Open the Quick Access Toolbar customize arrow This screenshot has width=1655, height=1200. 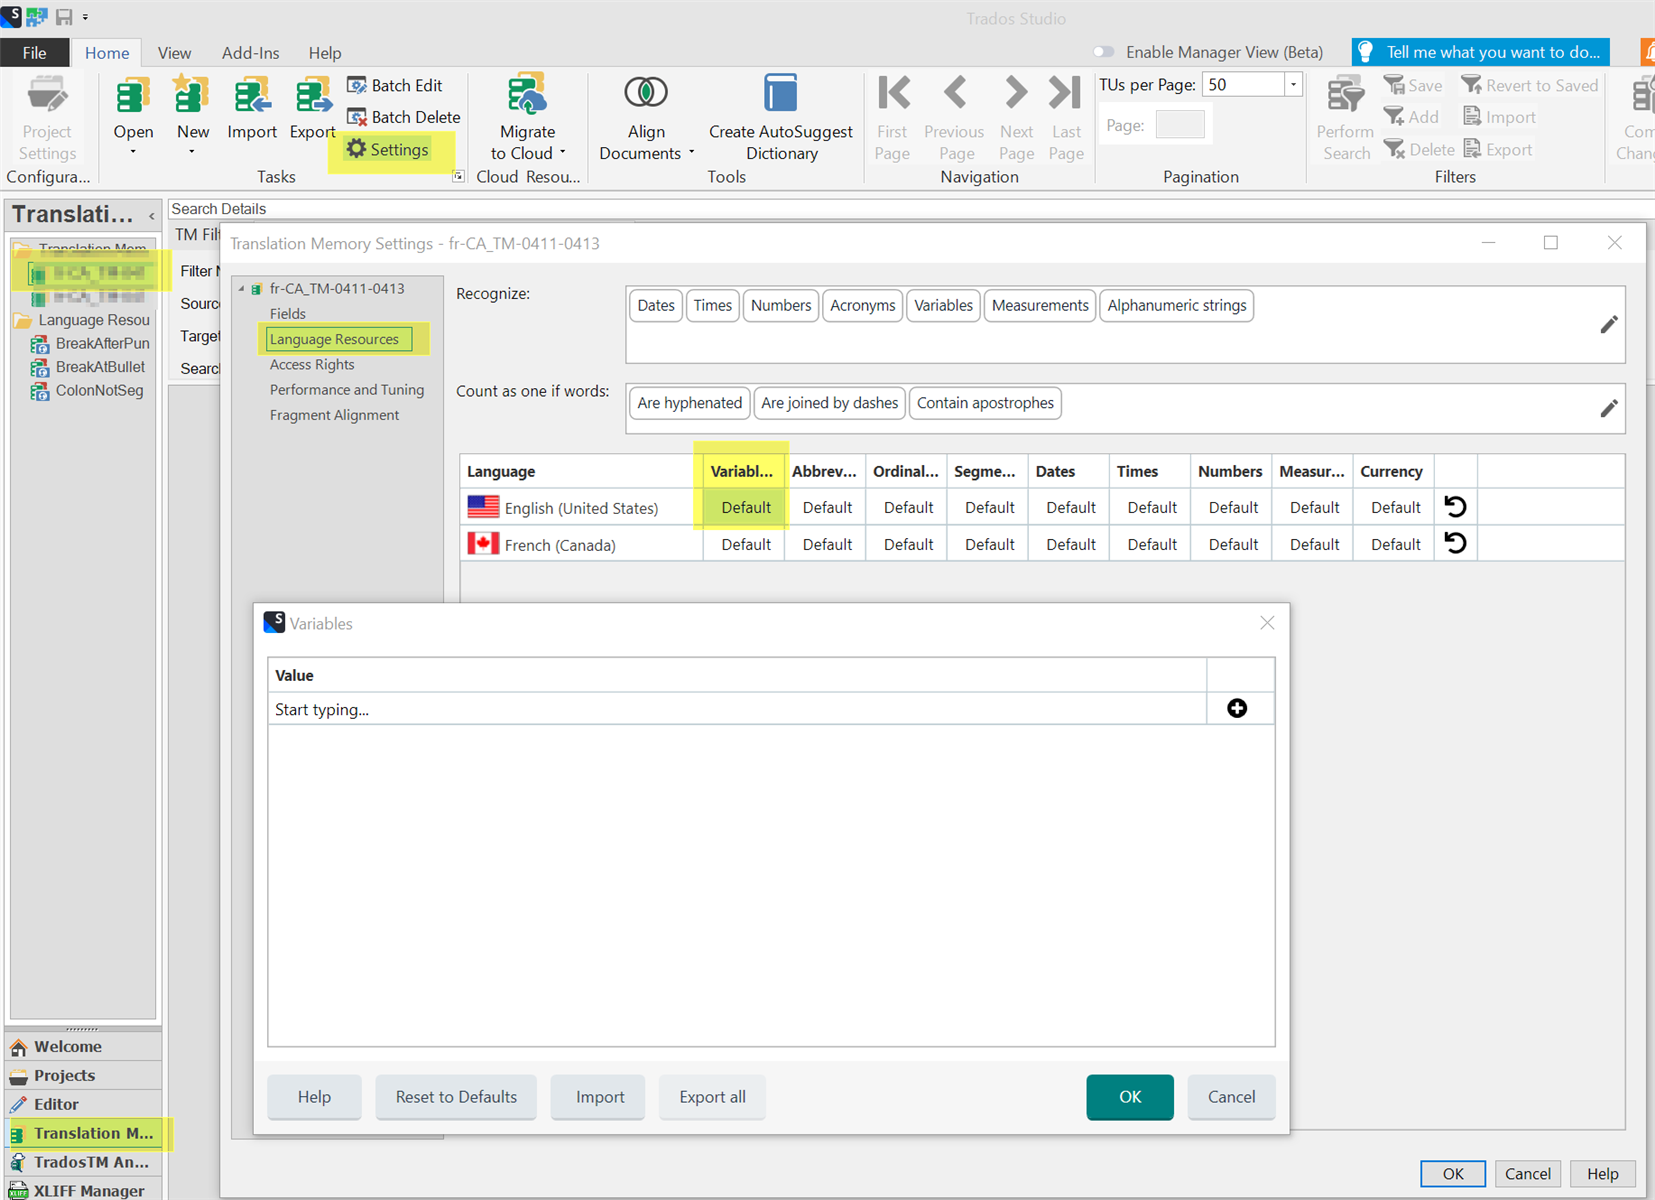pyautogui.click(x=85, y=17)
